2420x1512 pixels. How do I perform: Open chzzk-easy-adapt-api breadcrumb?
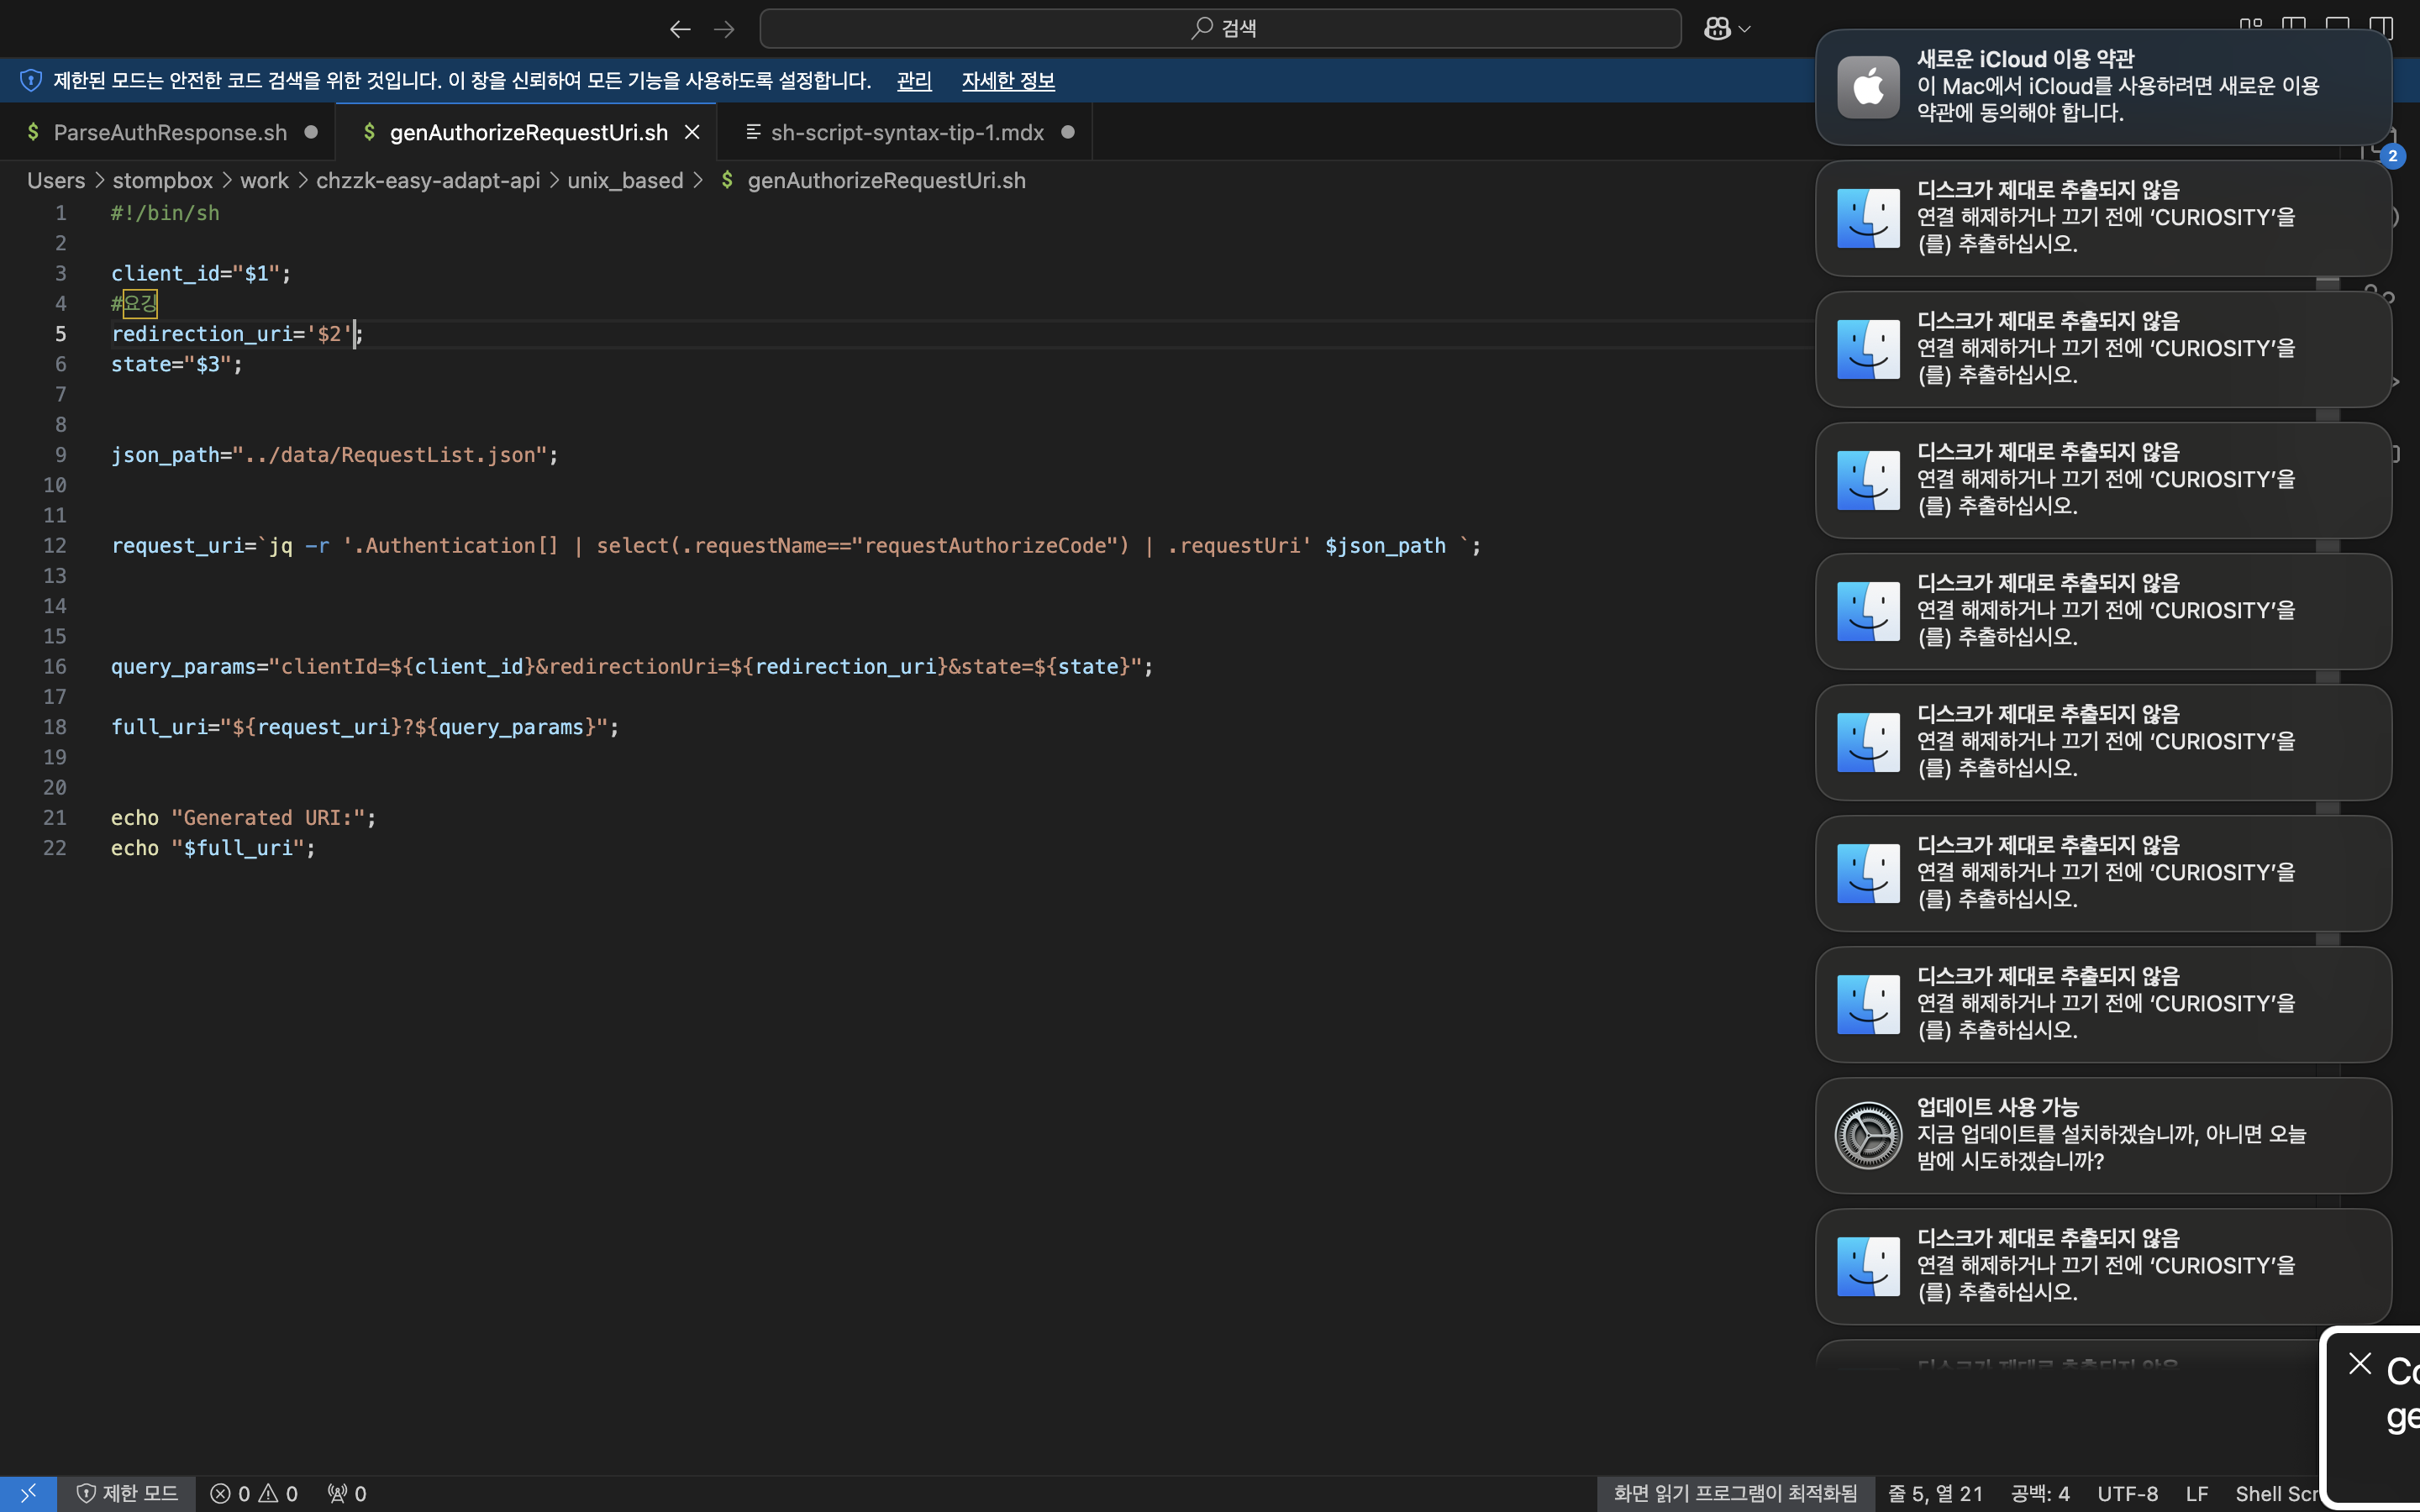[x=428, y=180]
